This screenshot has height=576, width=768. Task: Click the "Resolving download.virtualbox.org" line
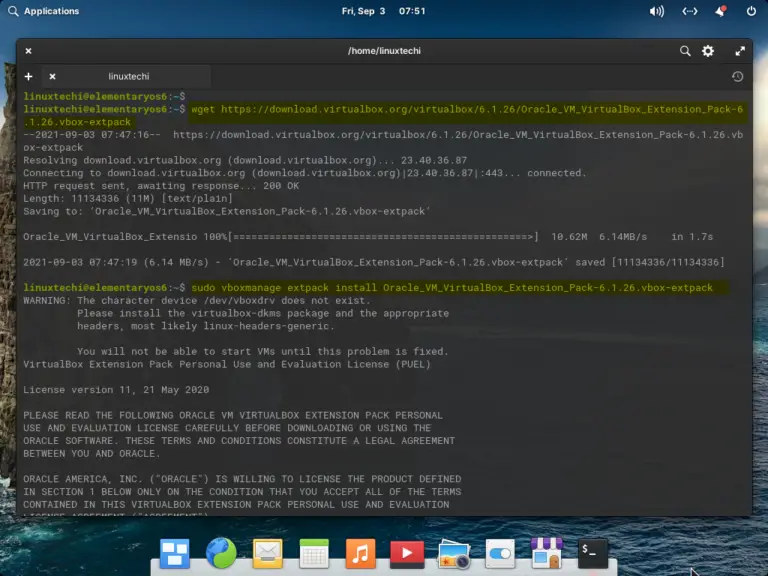245,161
